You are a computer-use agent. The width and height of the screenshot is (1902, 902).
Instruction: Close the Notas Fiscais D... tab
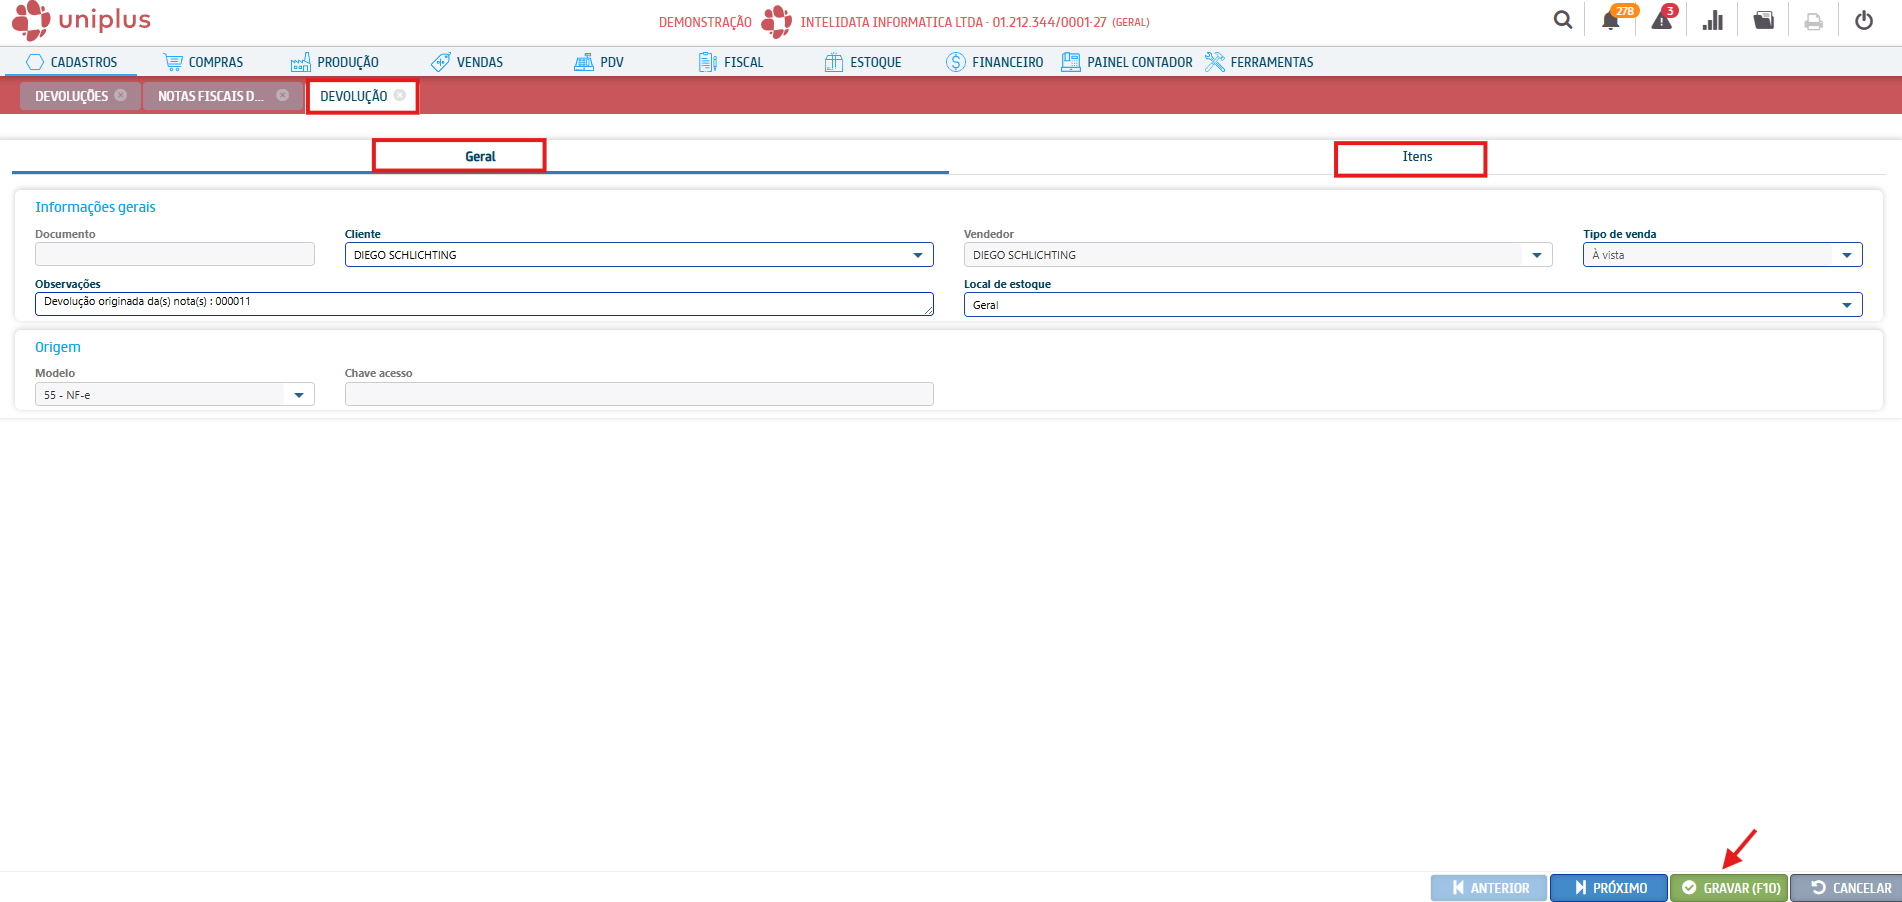point(283,95)
